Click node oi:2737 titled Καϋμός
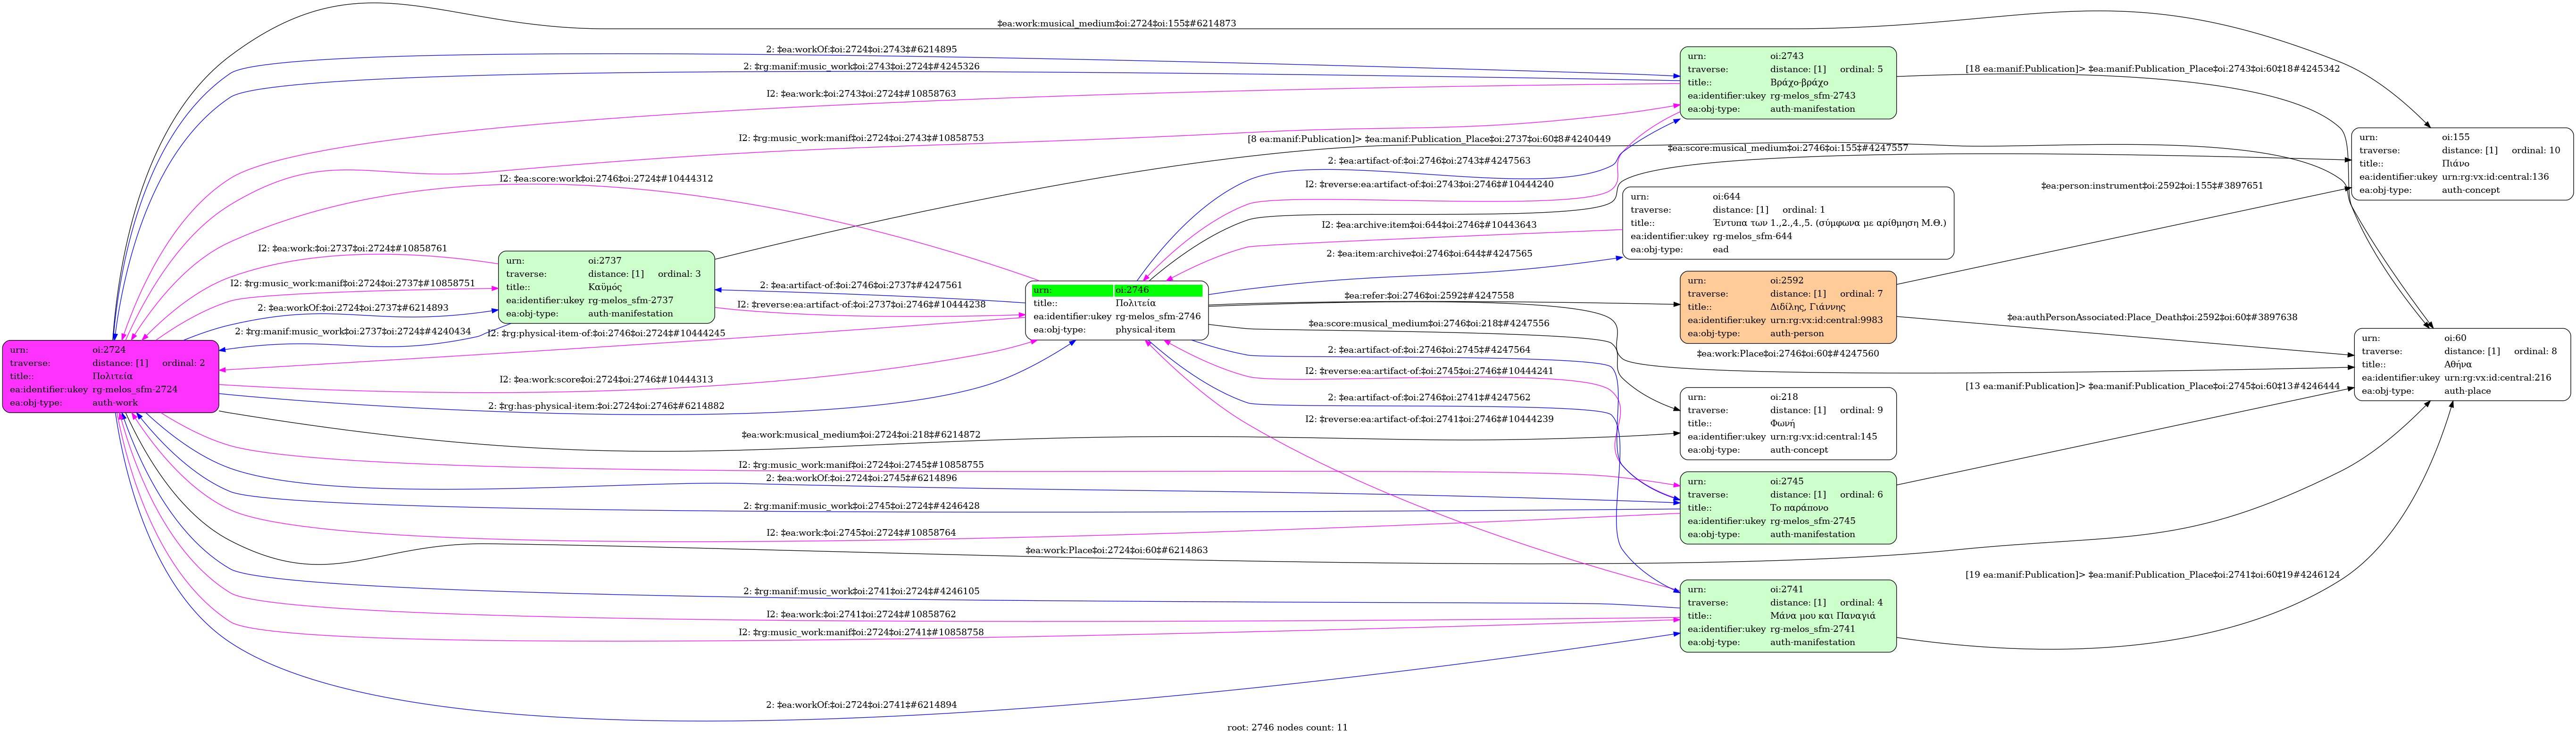Image resolution: width=2576 pixels, height=738 pixels. coord(606,287)
